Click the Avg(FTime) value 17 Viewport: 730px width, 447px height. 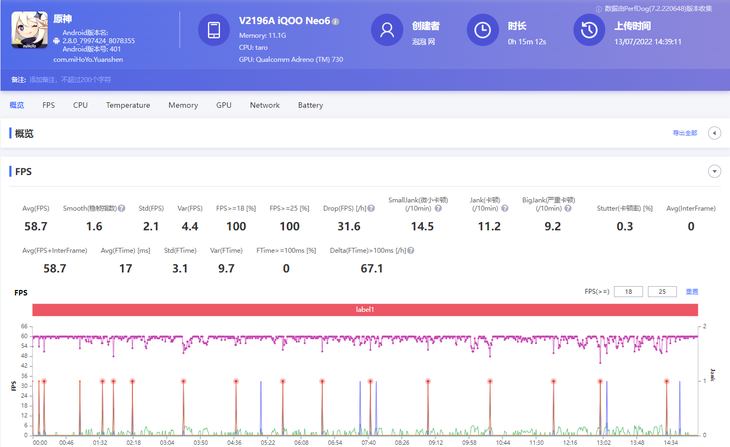click(126, 269)
